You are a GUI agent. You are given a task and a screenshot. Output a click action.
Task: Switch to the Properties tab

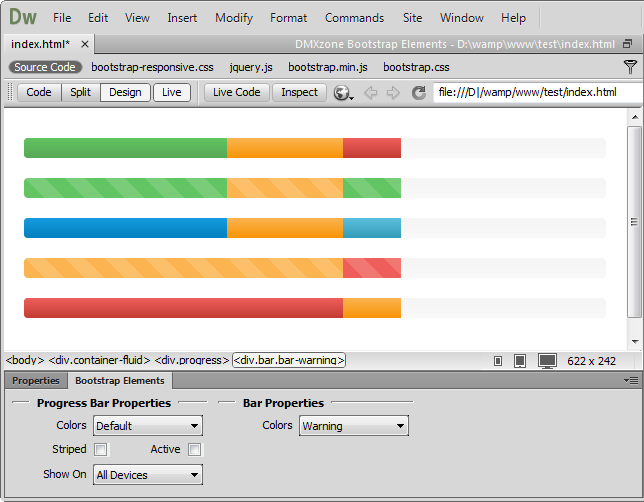click(x=36, y=381)
